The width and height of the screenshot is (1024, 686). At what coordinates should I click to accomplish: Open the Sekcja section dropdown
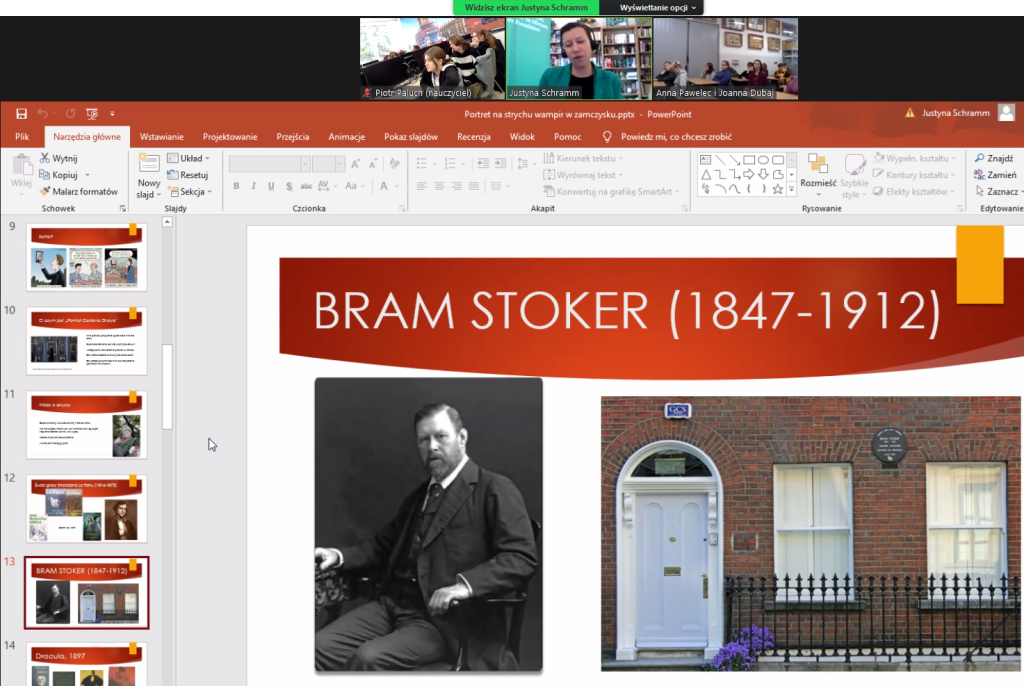tap(188, 192)
